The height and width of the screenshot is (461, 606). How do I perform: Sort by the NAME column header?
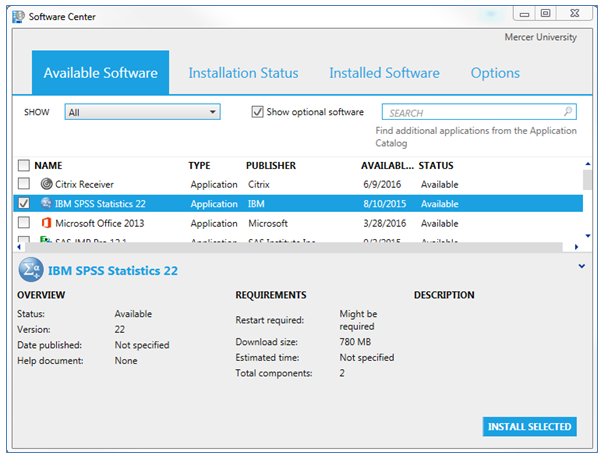(x=48, y=165)
